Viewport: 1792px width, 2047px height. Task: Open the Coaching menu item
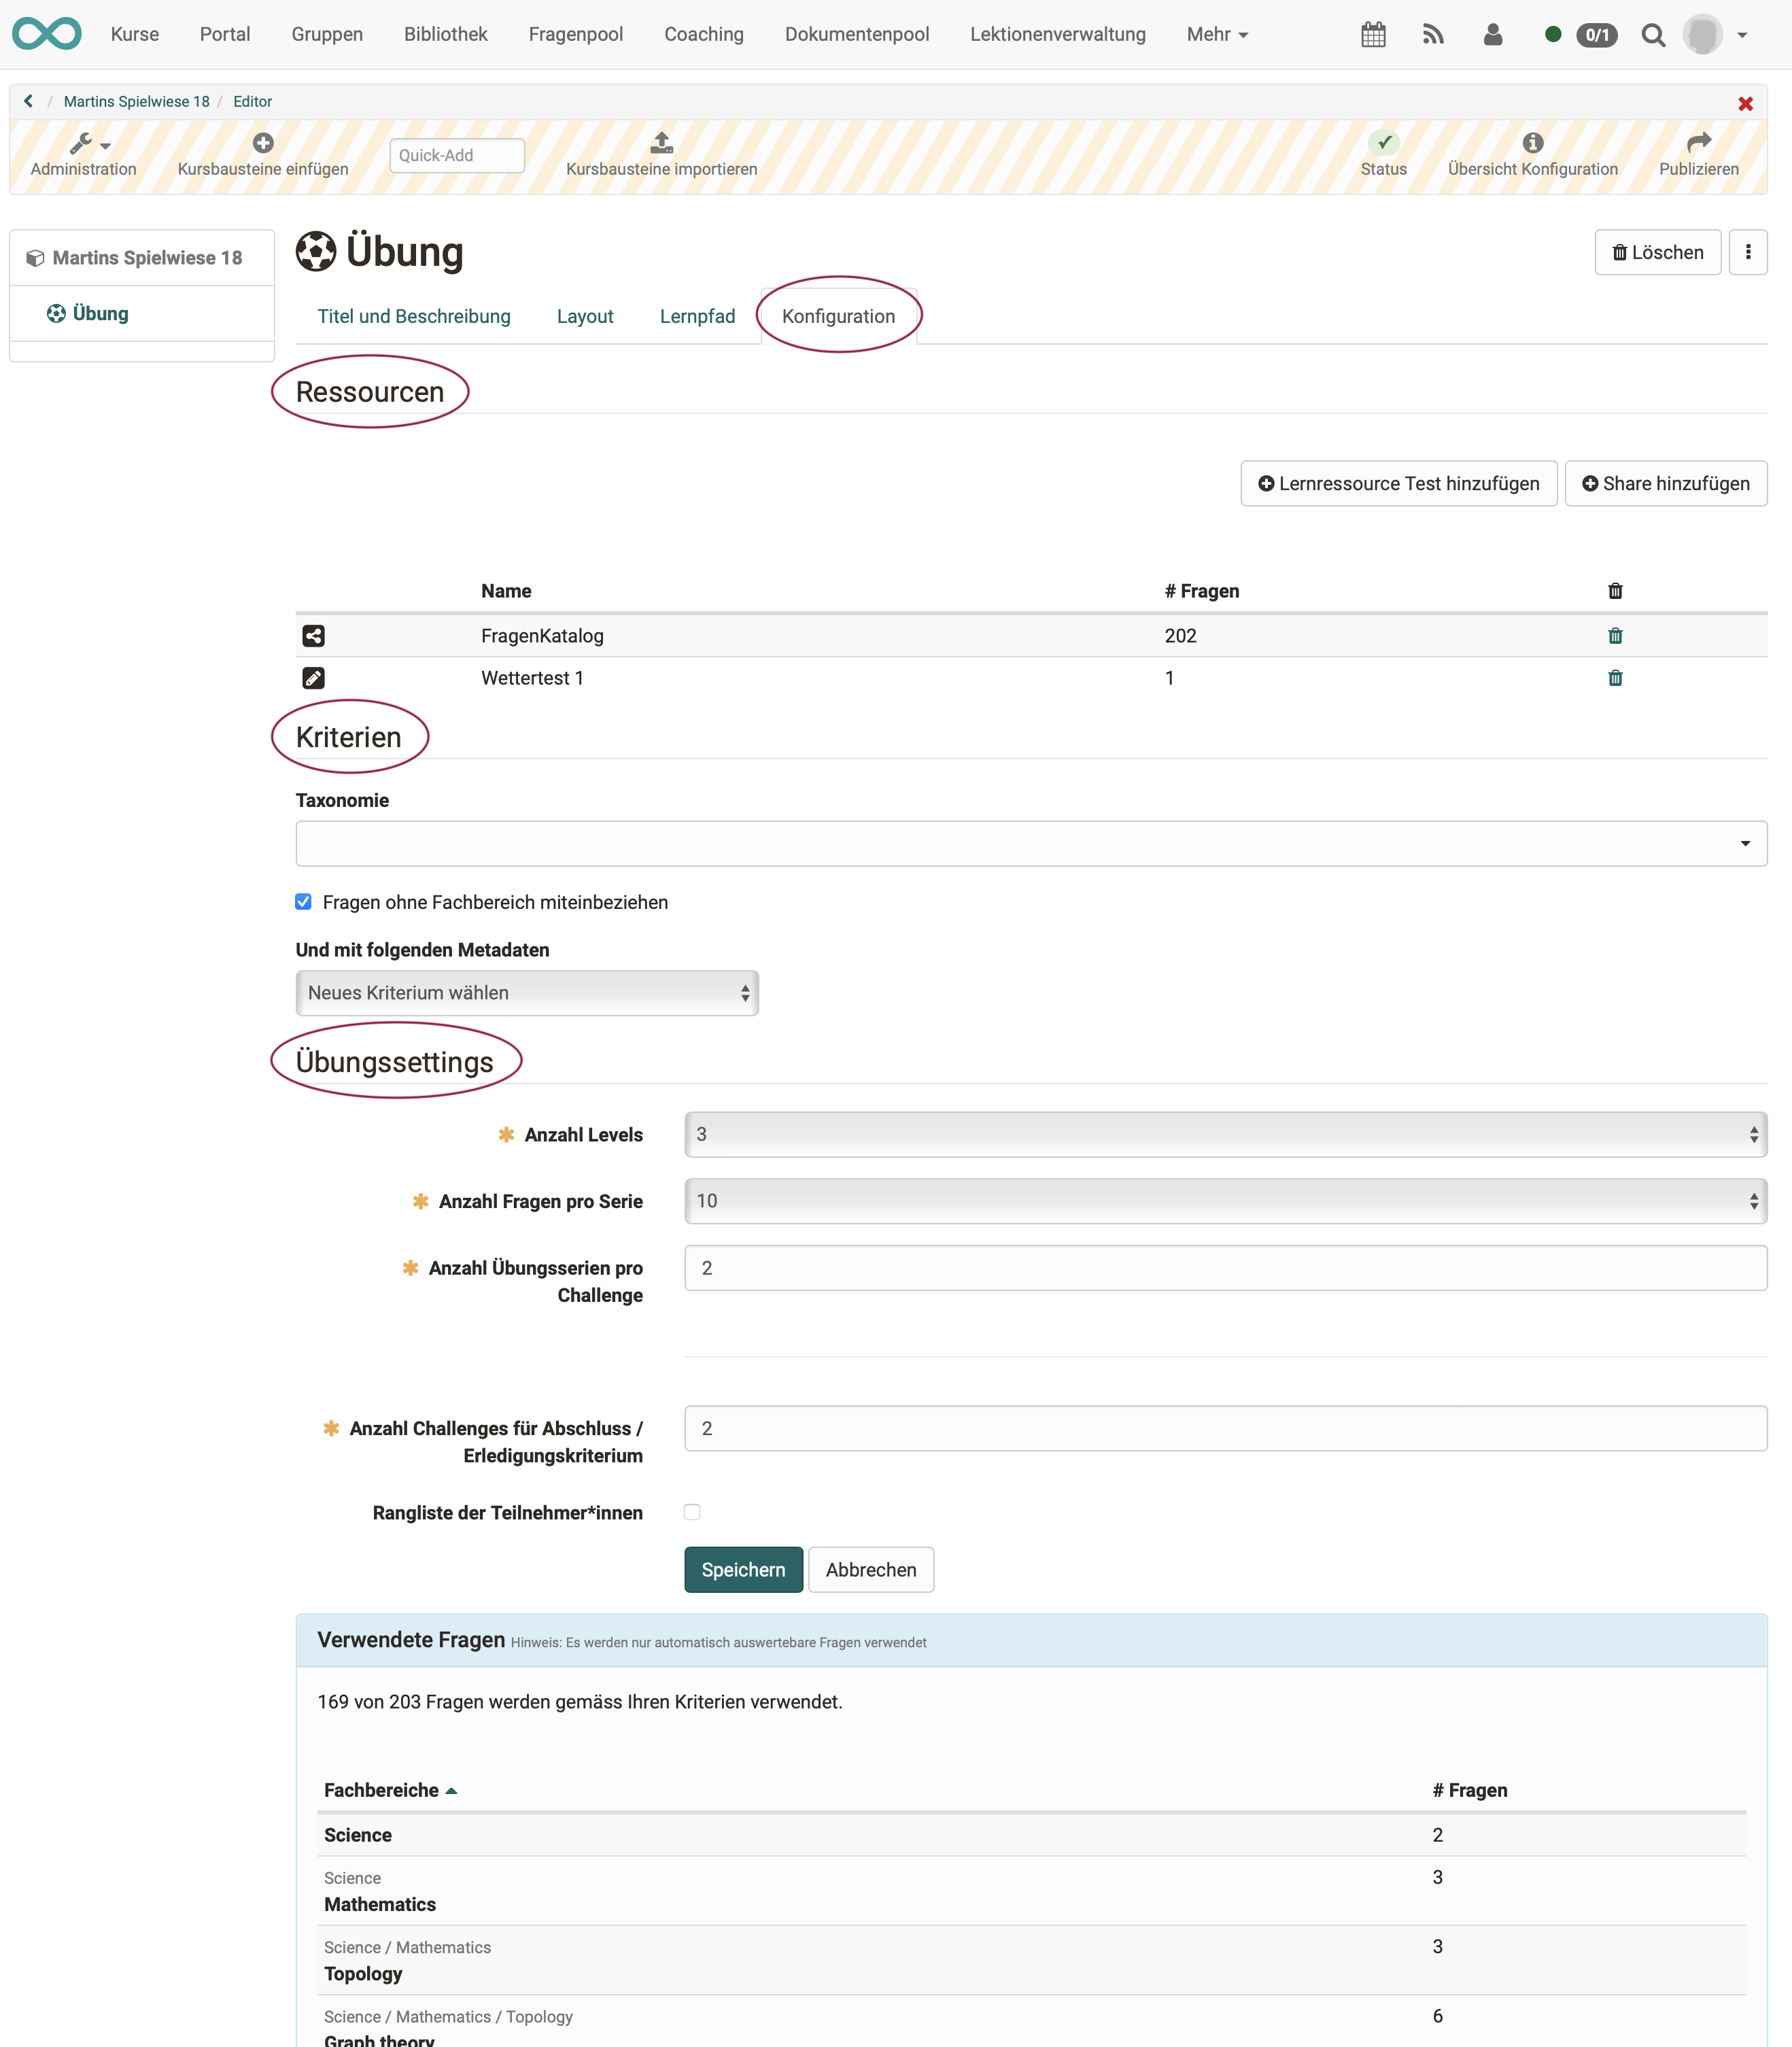(x=704, y=34)
